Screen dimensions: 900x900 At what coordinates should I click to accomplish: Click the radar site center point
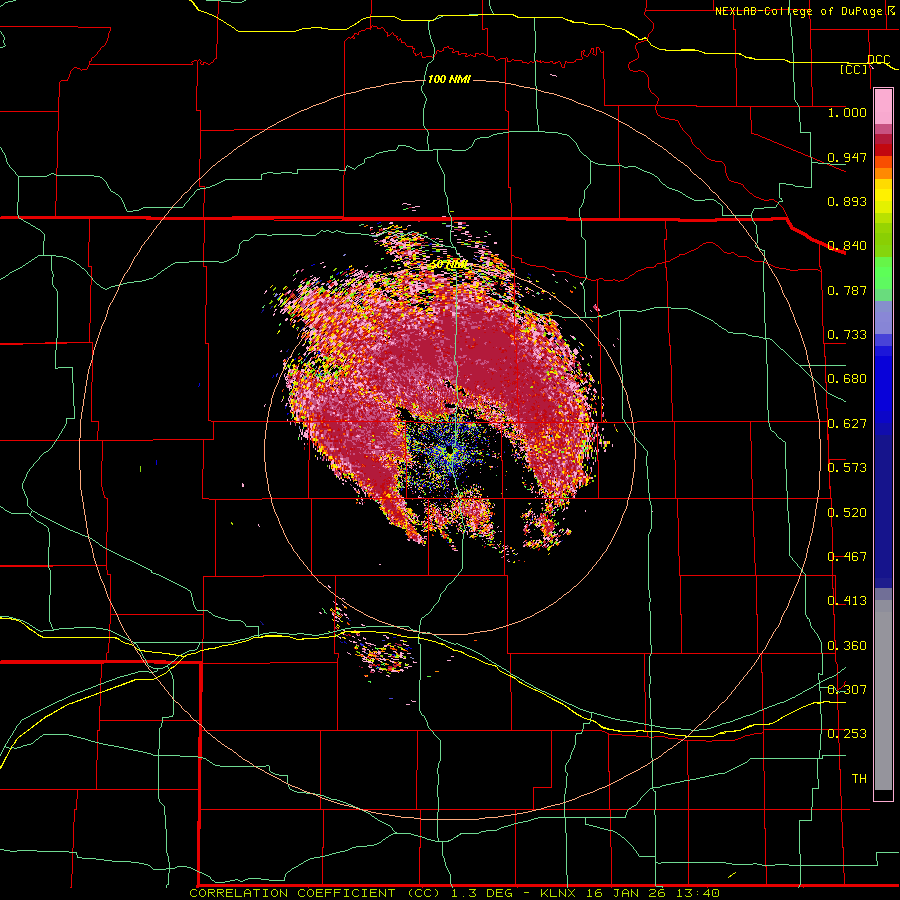point(451,451)
